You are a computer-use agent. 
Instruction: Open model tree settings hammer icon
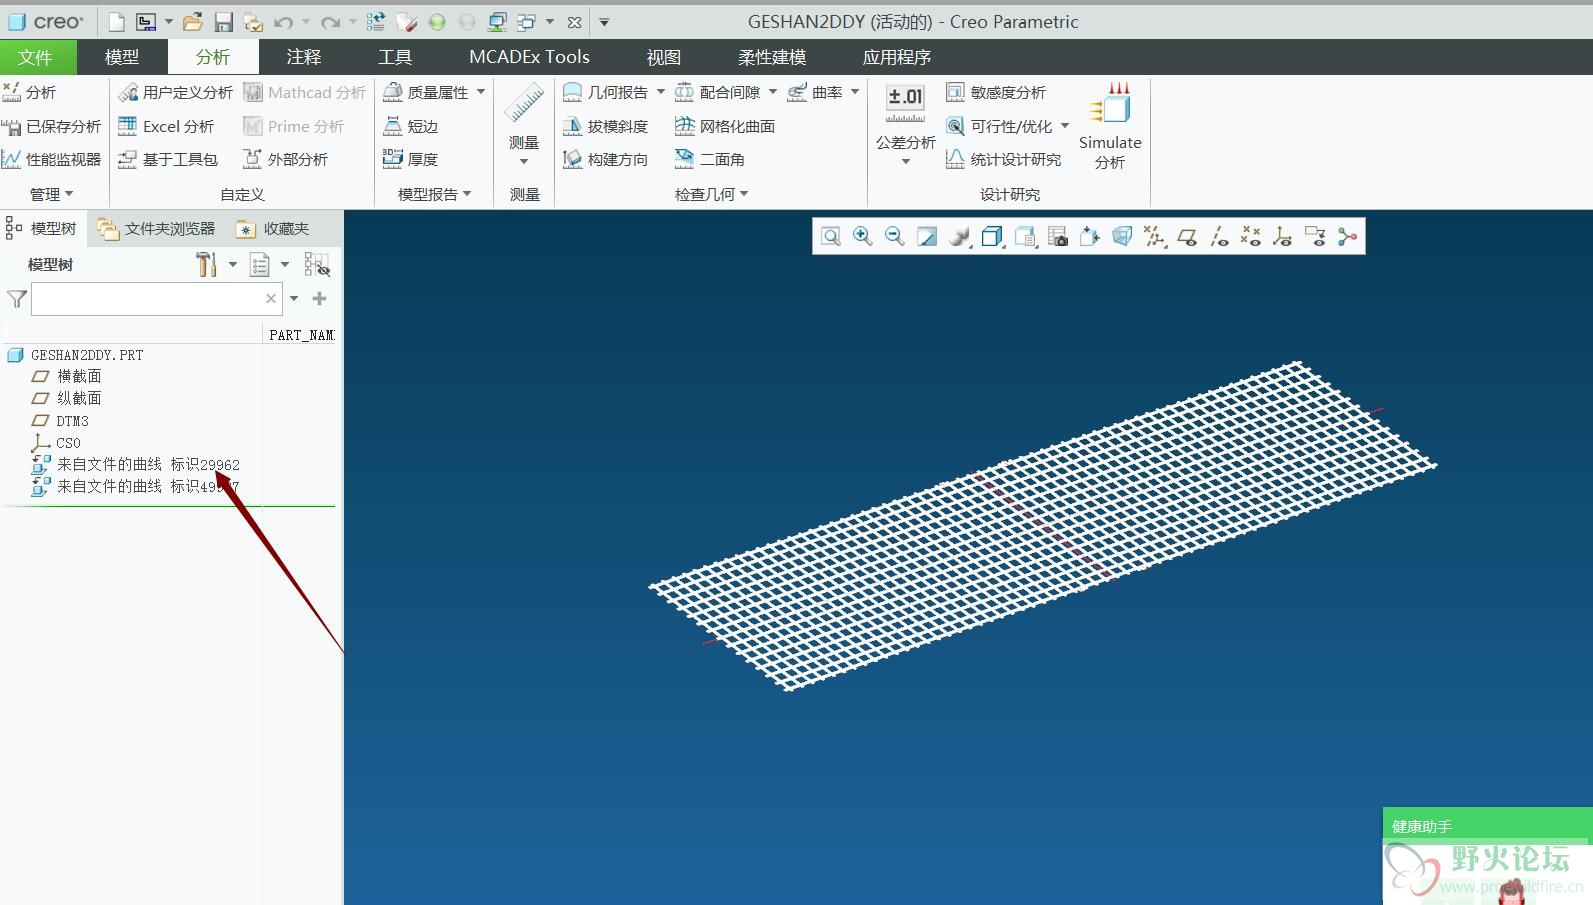coord(206,264)
